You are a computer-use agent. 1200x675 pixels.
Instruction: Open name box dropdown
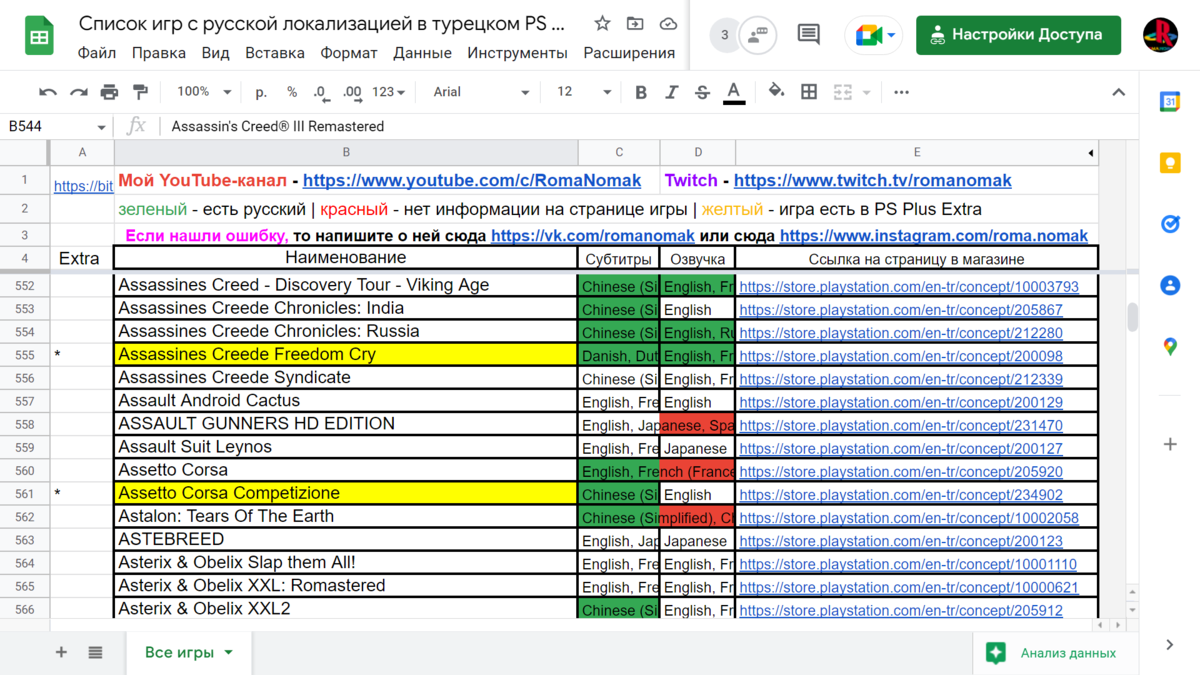(x=101, y=127)
